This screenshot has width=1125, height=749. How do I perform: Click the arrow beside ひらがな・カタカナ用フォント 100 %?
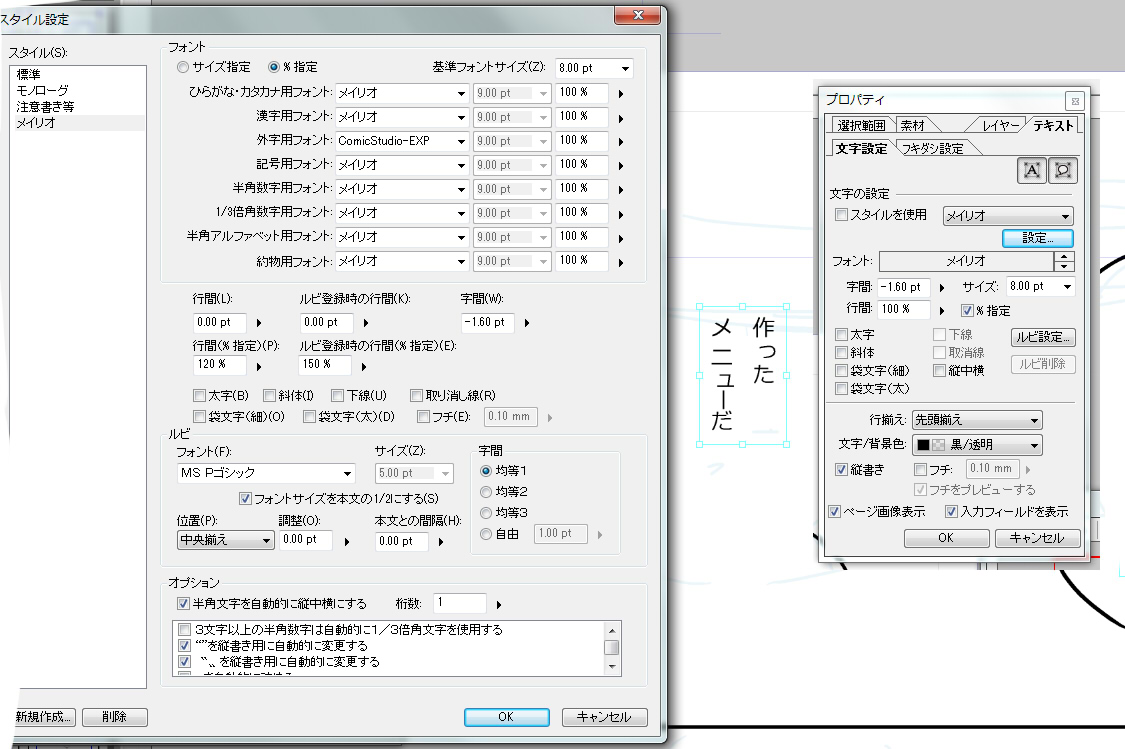click(621, 93)
